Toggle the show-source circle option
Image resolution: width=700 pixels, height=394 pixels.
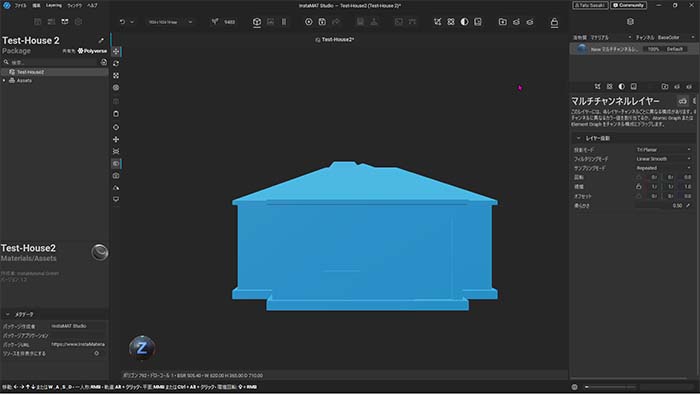[96, 353]
